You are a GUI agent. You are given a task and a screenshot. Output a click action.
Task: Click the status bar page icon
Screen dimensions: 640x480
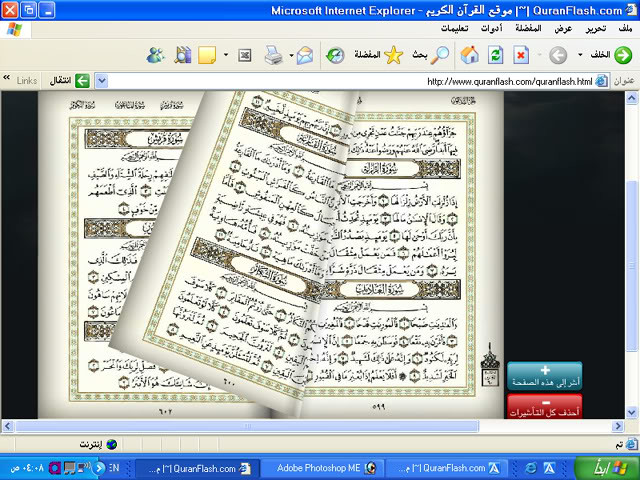click(x=631, y=444)
